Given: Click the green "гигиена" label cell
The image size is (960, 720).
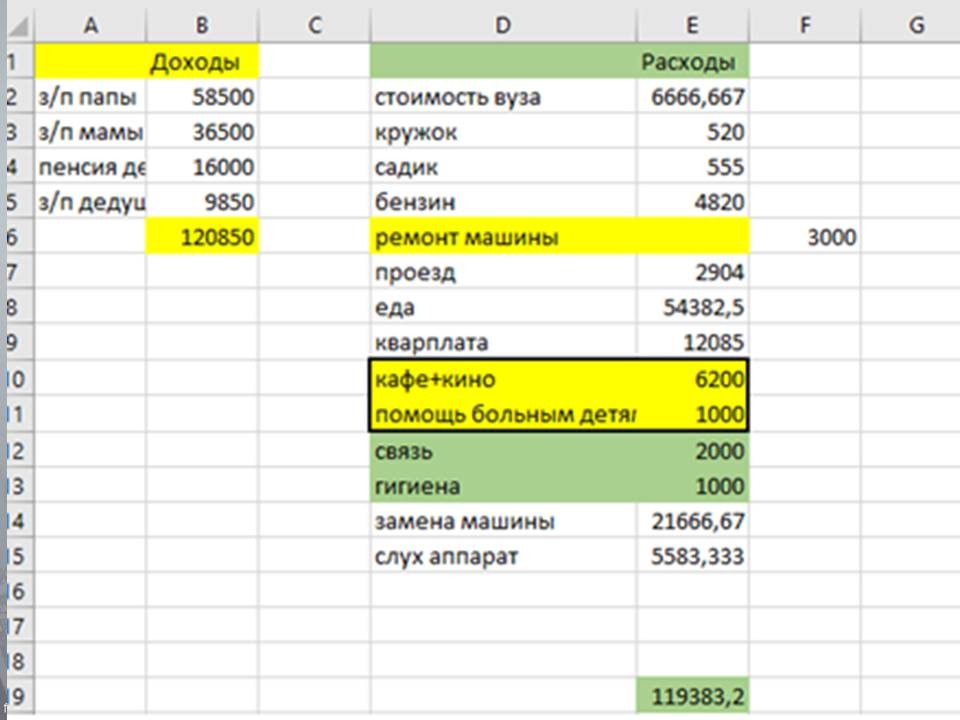Looking at the screenshot, I should [x=502, y=486].
